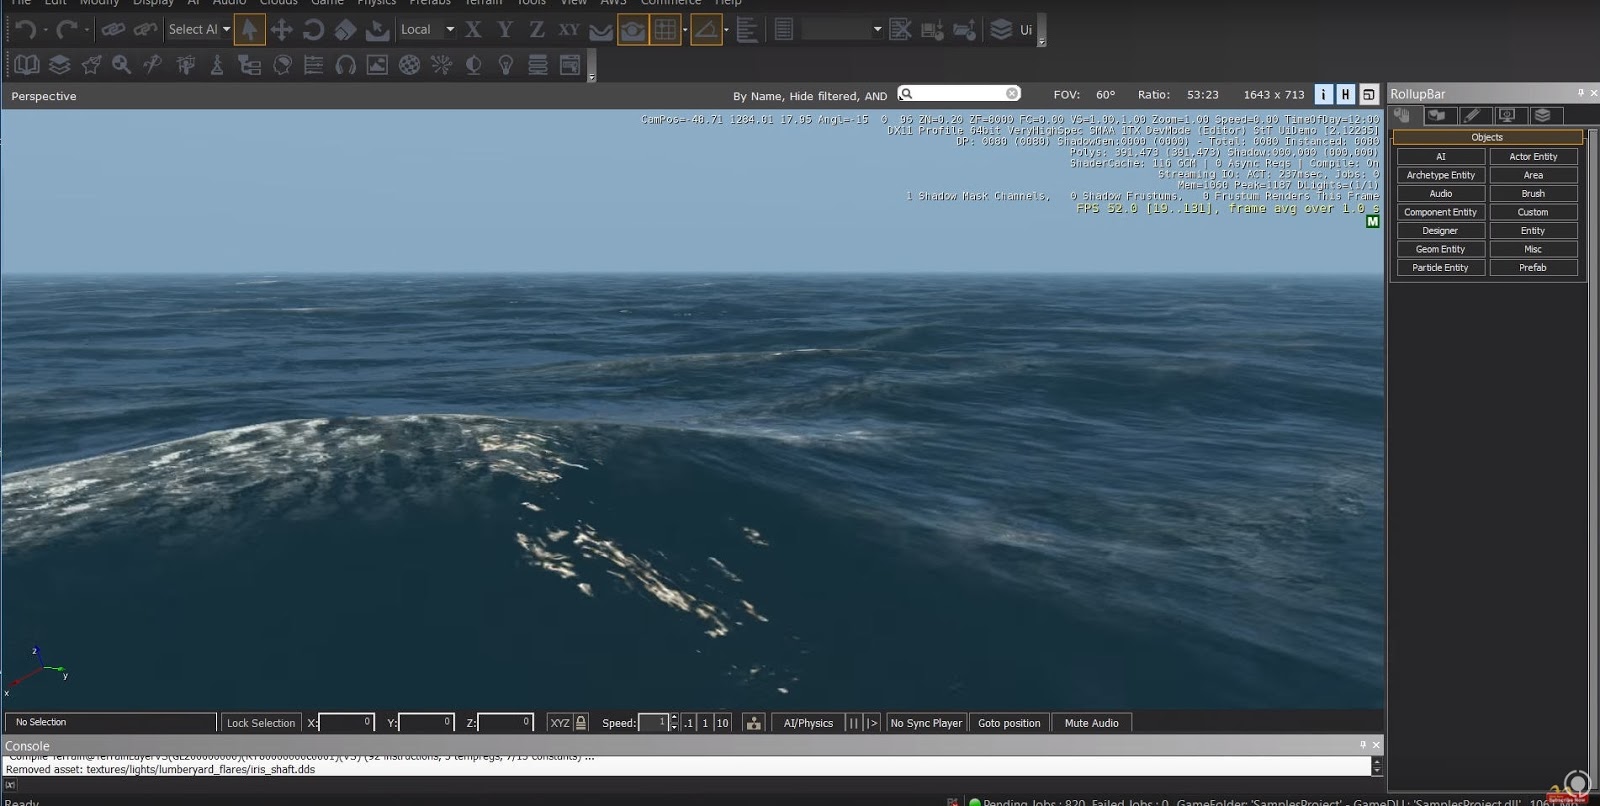The image size is (1600, 806).
Task: Switch to RollupBar Objects hand tab
Action: coord(1403,116)
